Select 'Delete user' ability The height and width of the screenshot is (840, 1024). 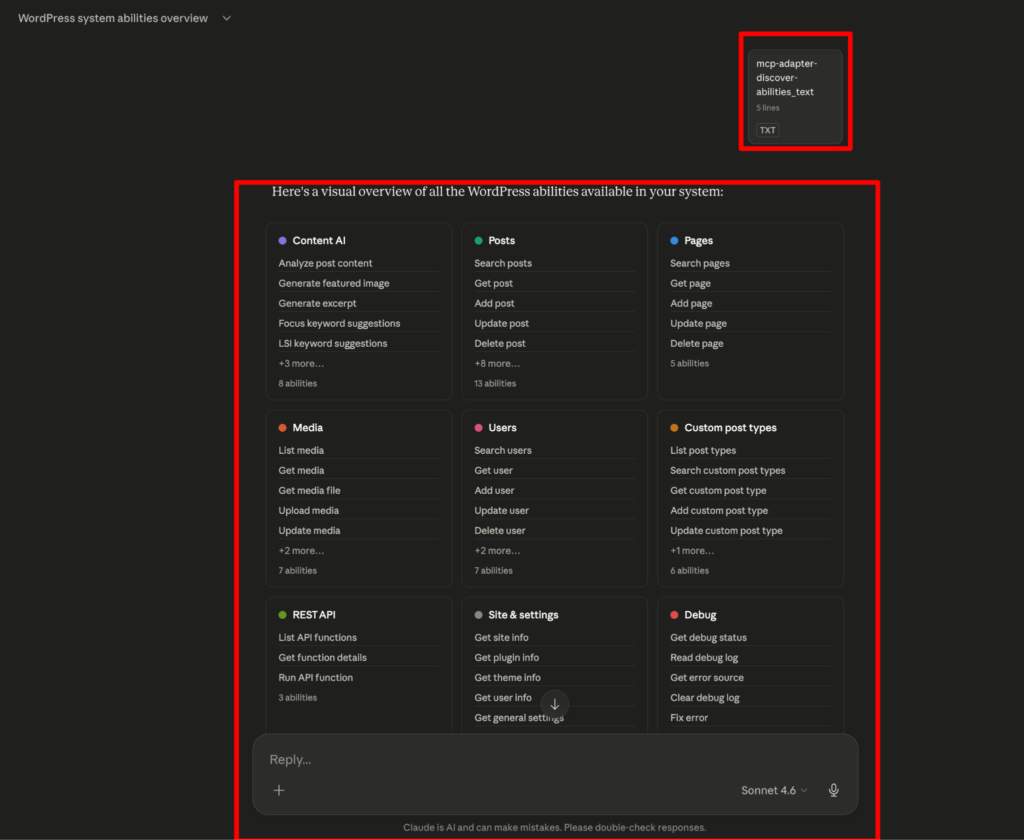click(500, 530)
